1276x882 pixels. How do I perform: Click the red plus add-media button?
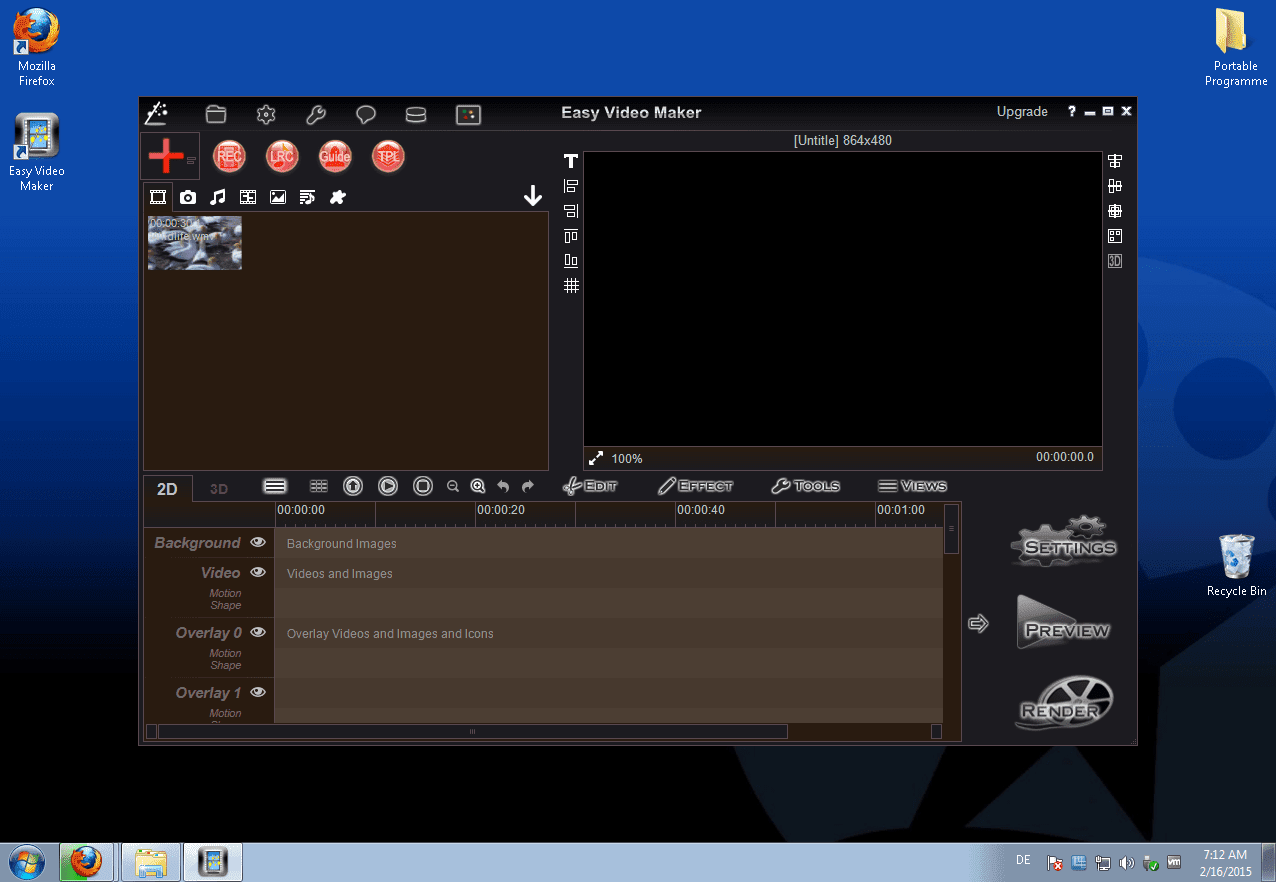click(x=166, y=157)
